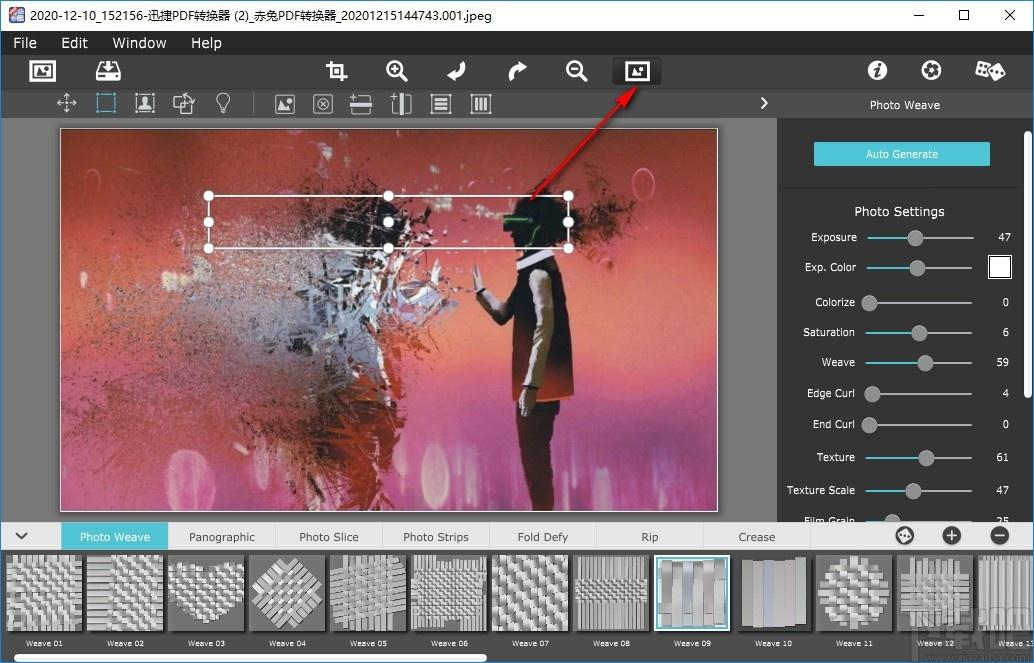Viewport: 1034px width, 663px height.
Task: Select the Weave 09 preset thumbnail
Action: (x=692, y=594)
